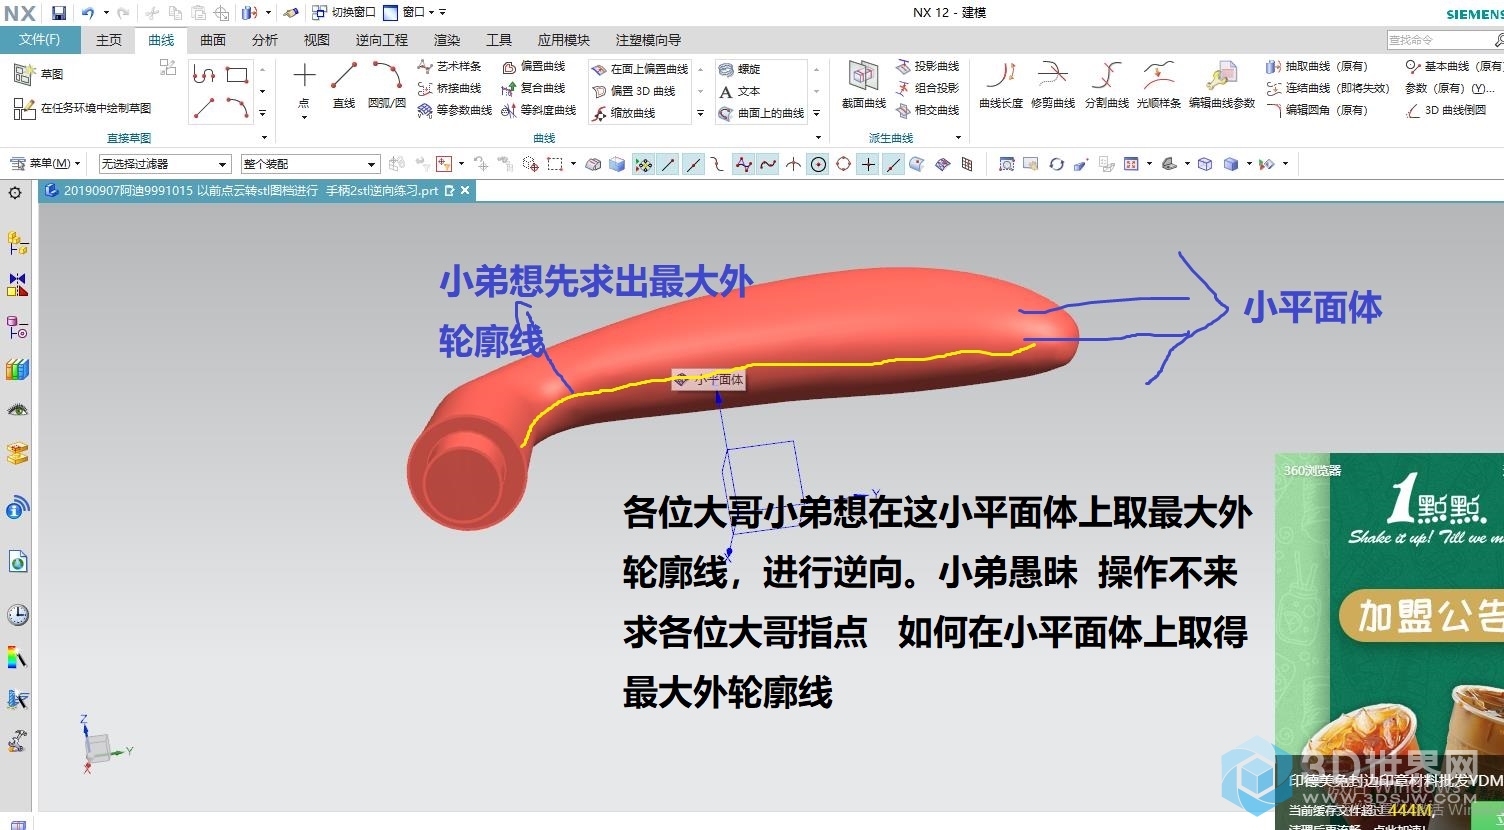Close the 手柄2stl逆向练习.prt document tab
Viewport: 1504px width, 830px height.
coord(465,190)
